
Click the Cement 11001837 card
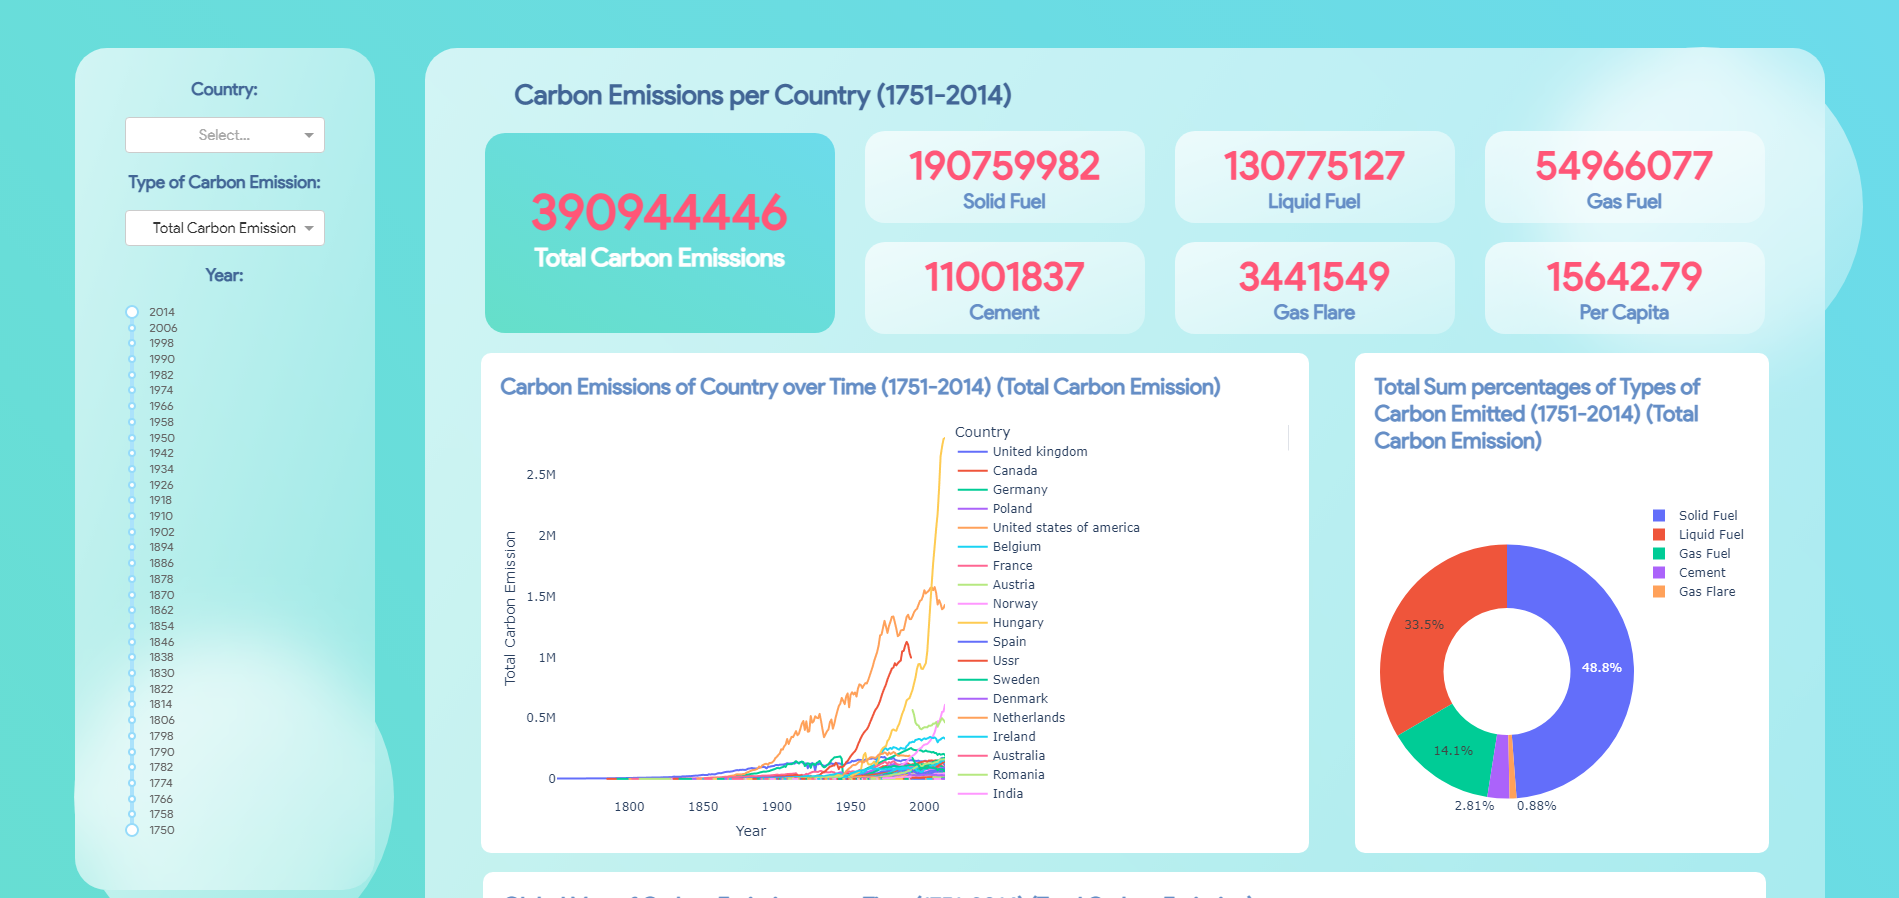(x=1005, y=288)
